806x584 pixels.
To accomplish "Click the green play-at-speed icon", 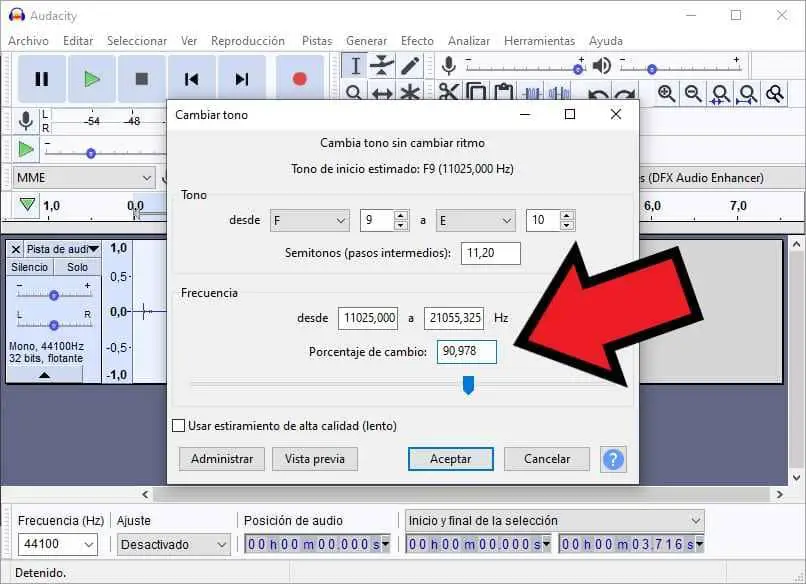I will coord(26,150).
